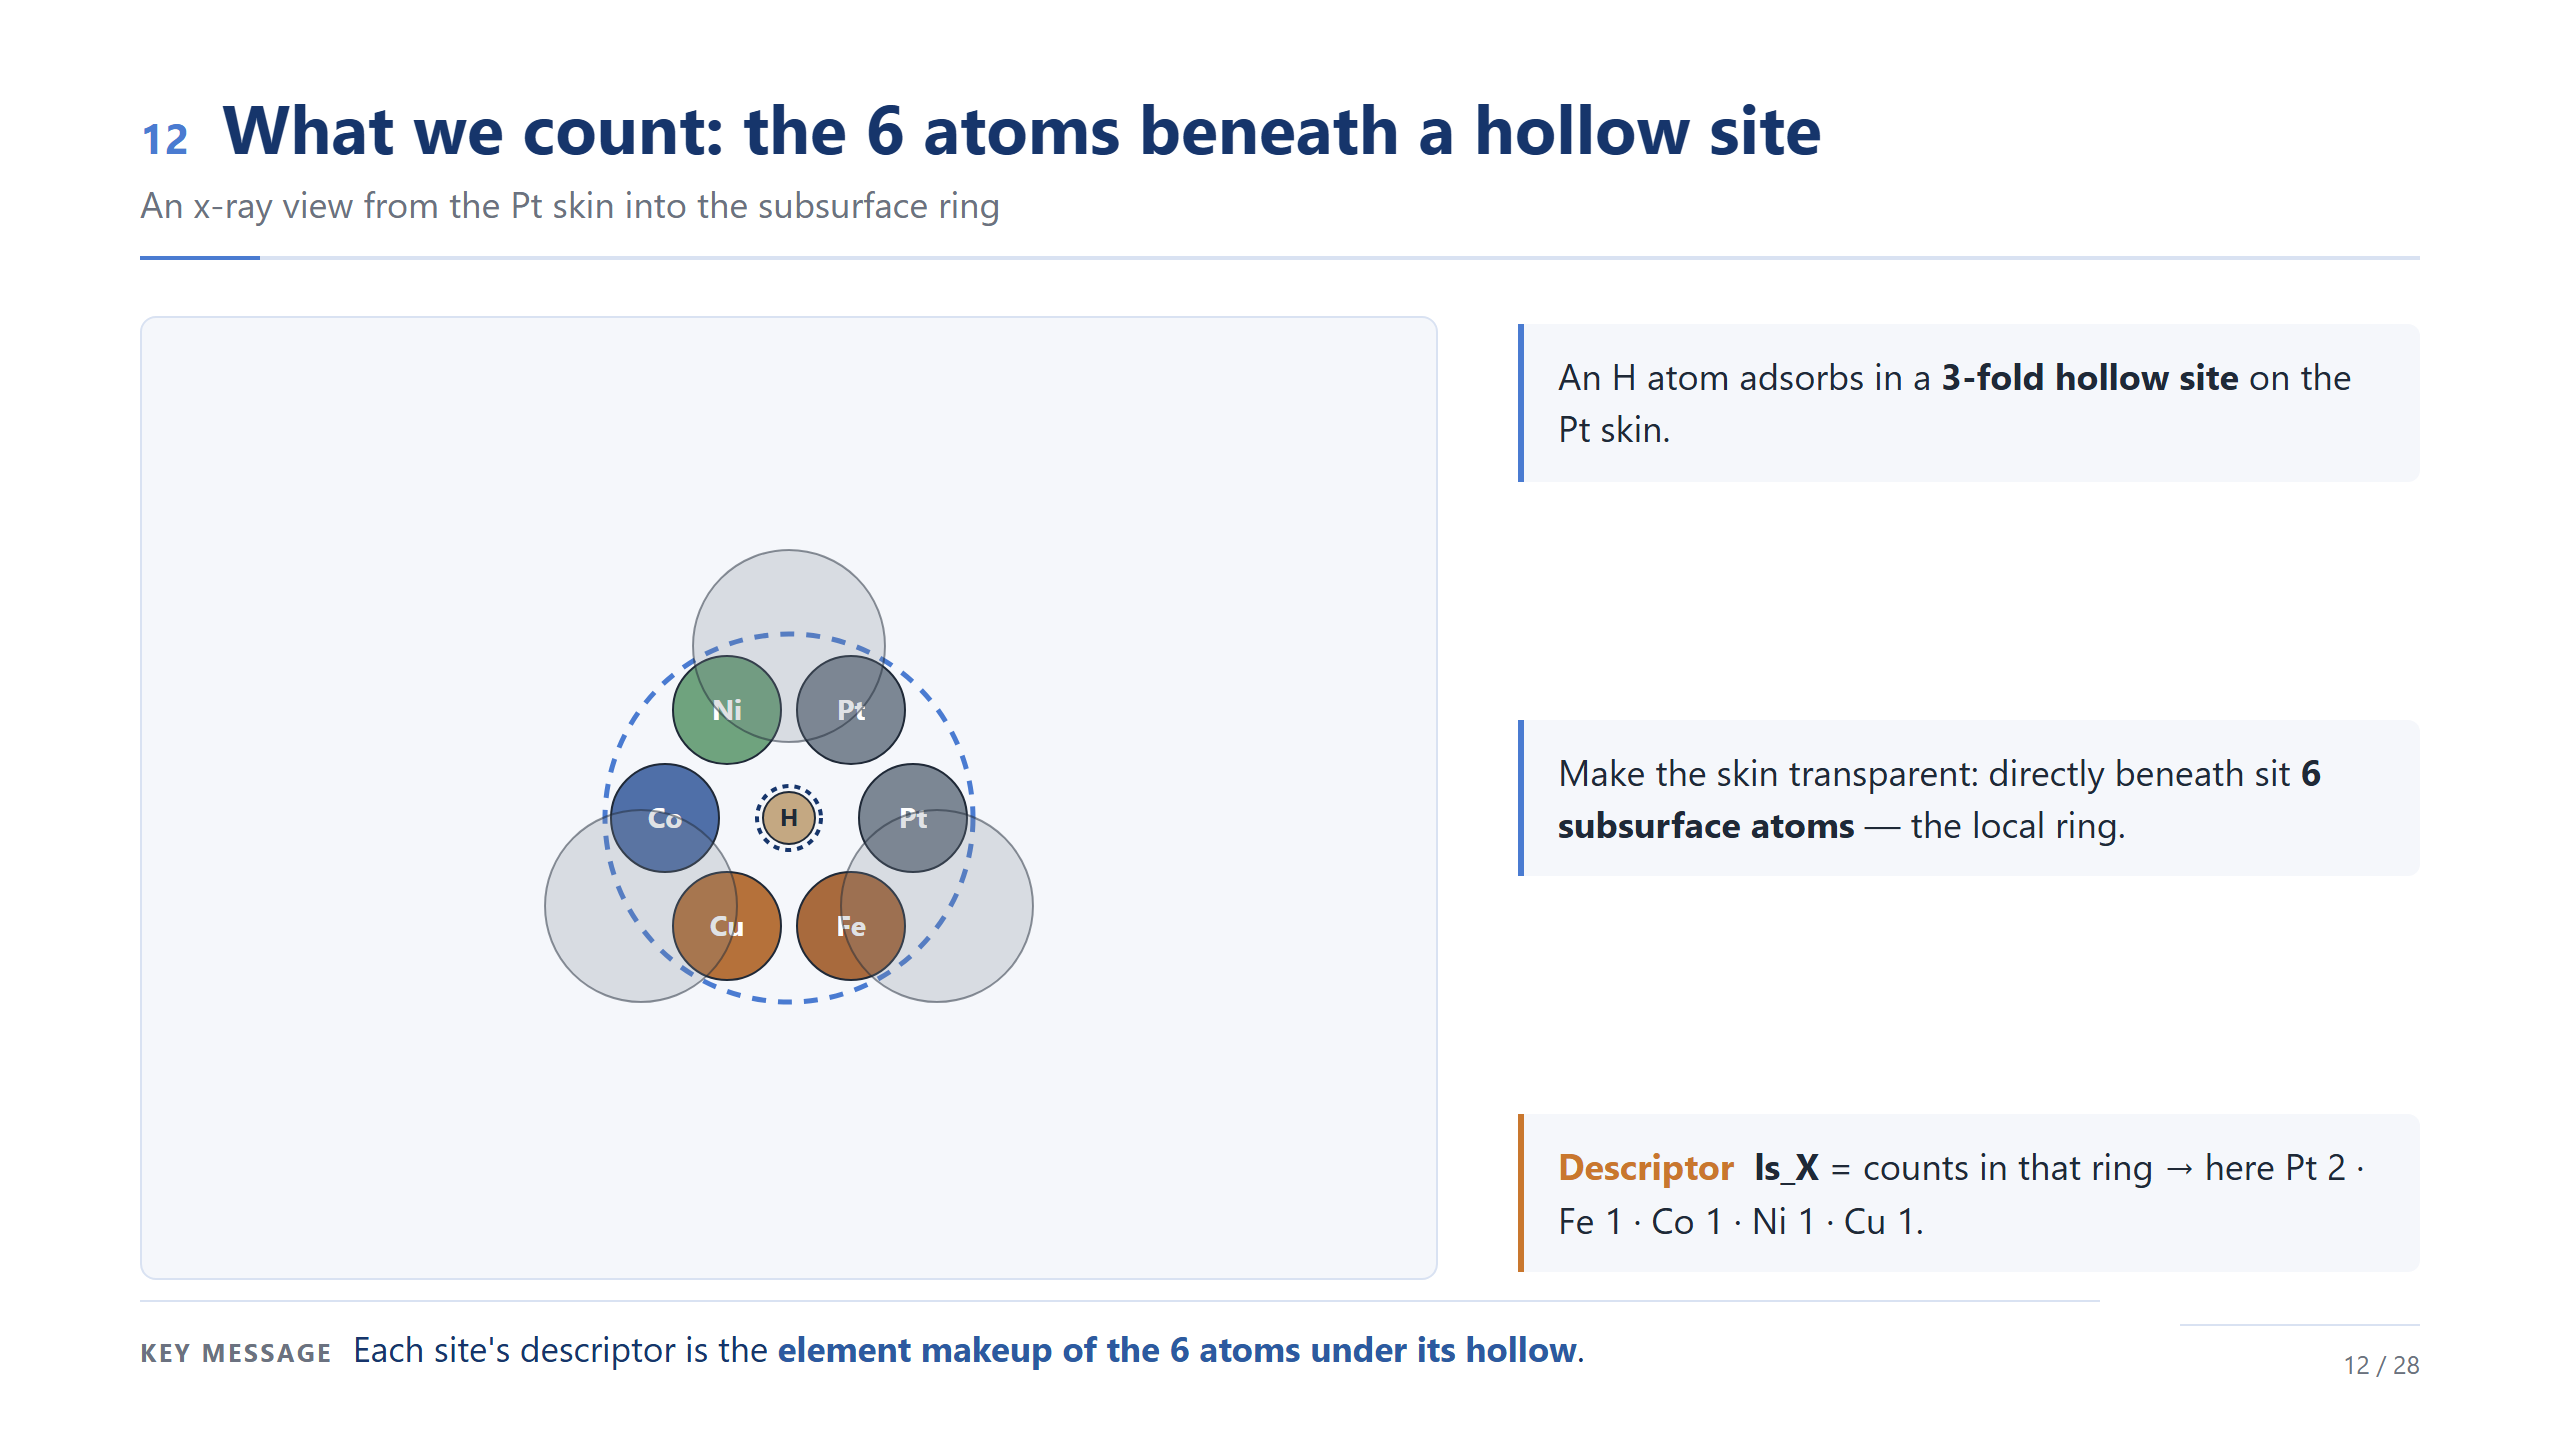Click the Is_X descriptor term
The width and height of the screenshot is (2560, 1440).
pos(1786,1168)
